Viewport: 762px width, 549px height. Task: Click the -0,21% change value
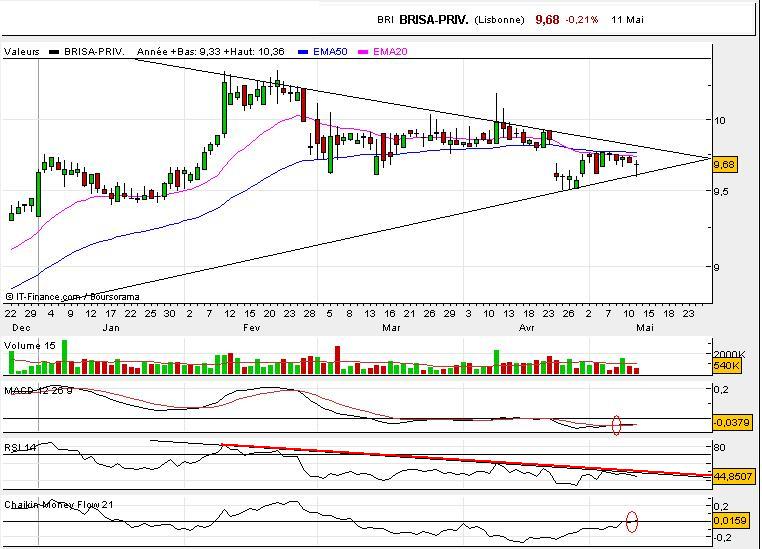582,20
